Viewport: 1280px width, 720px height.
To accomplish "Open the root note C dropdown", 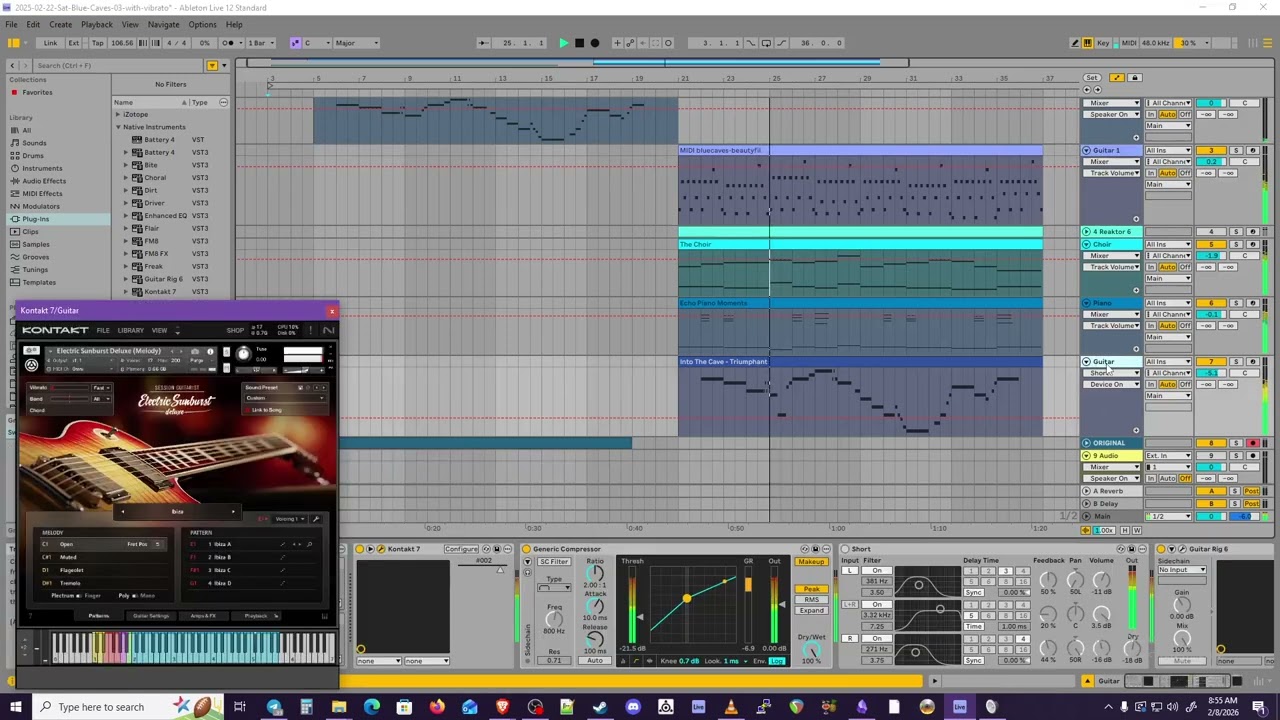I will [x=314, y=43].
